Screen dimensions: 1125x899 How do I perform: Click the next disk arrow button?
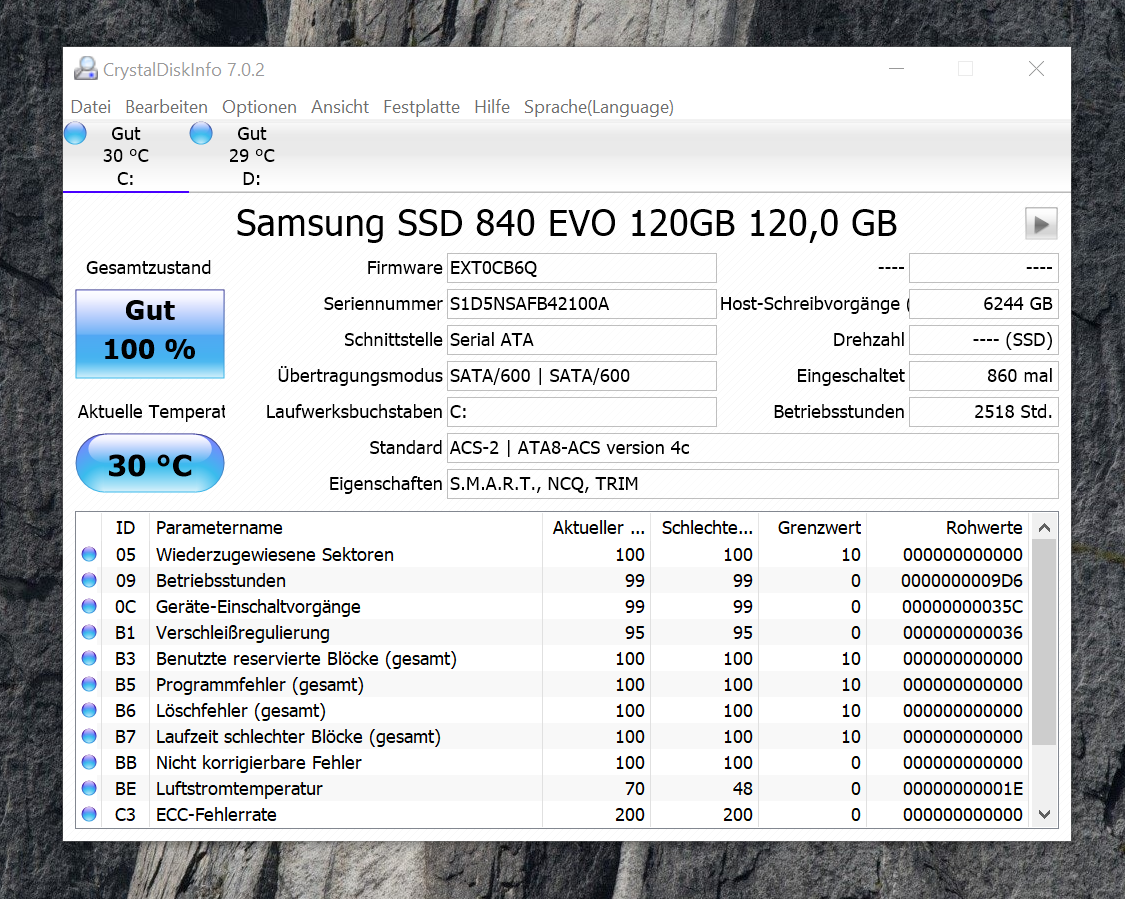(1041, 224)
